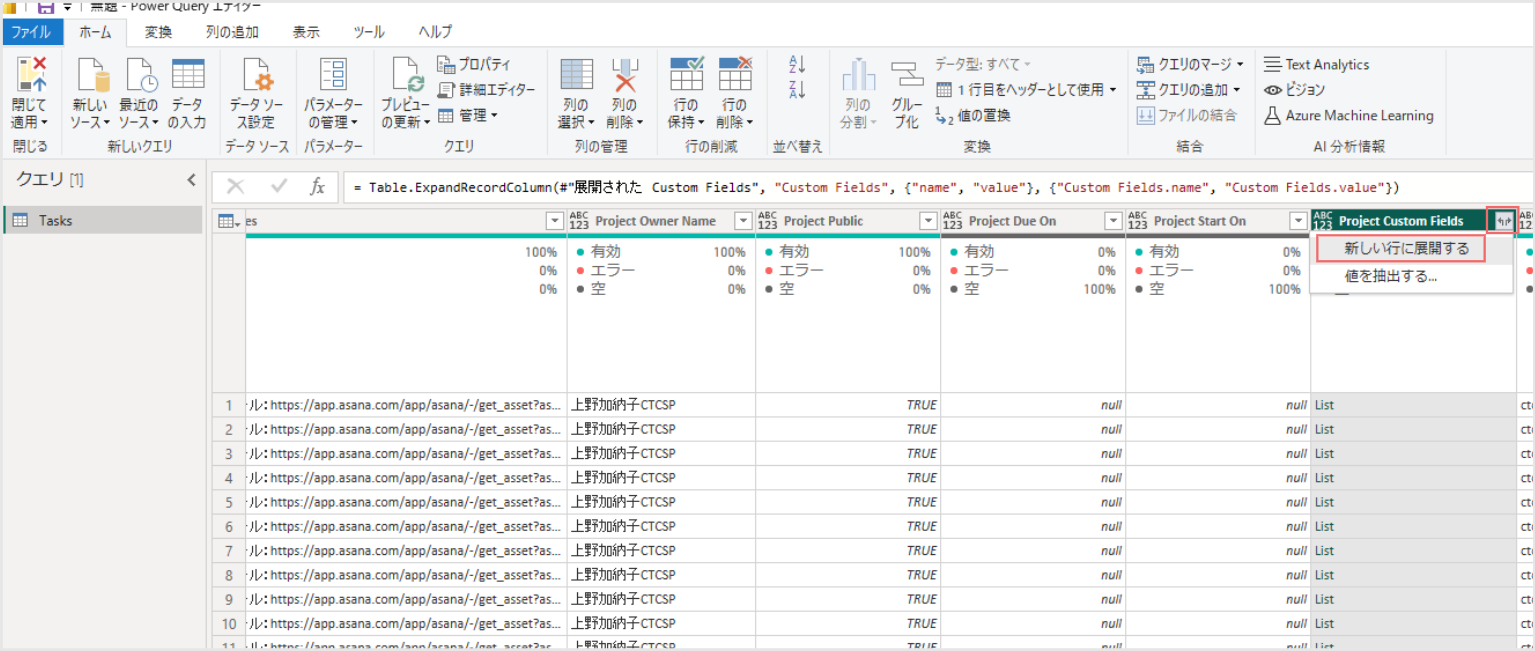Click 値の置換 (Replace Values)
The height and width of the screenshot is (651, 1535).
click(x=973, y=116)
